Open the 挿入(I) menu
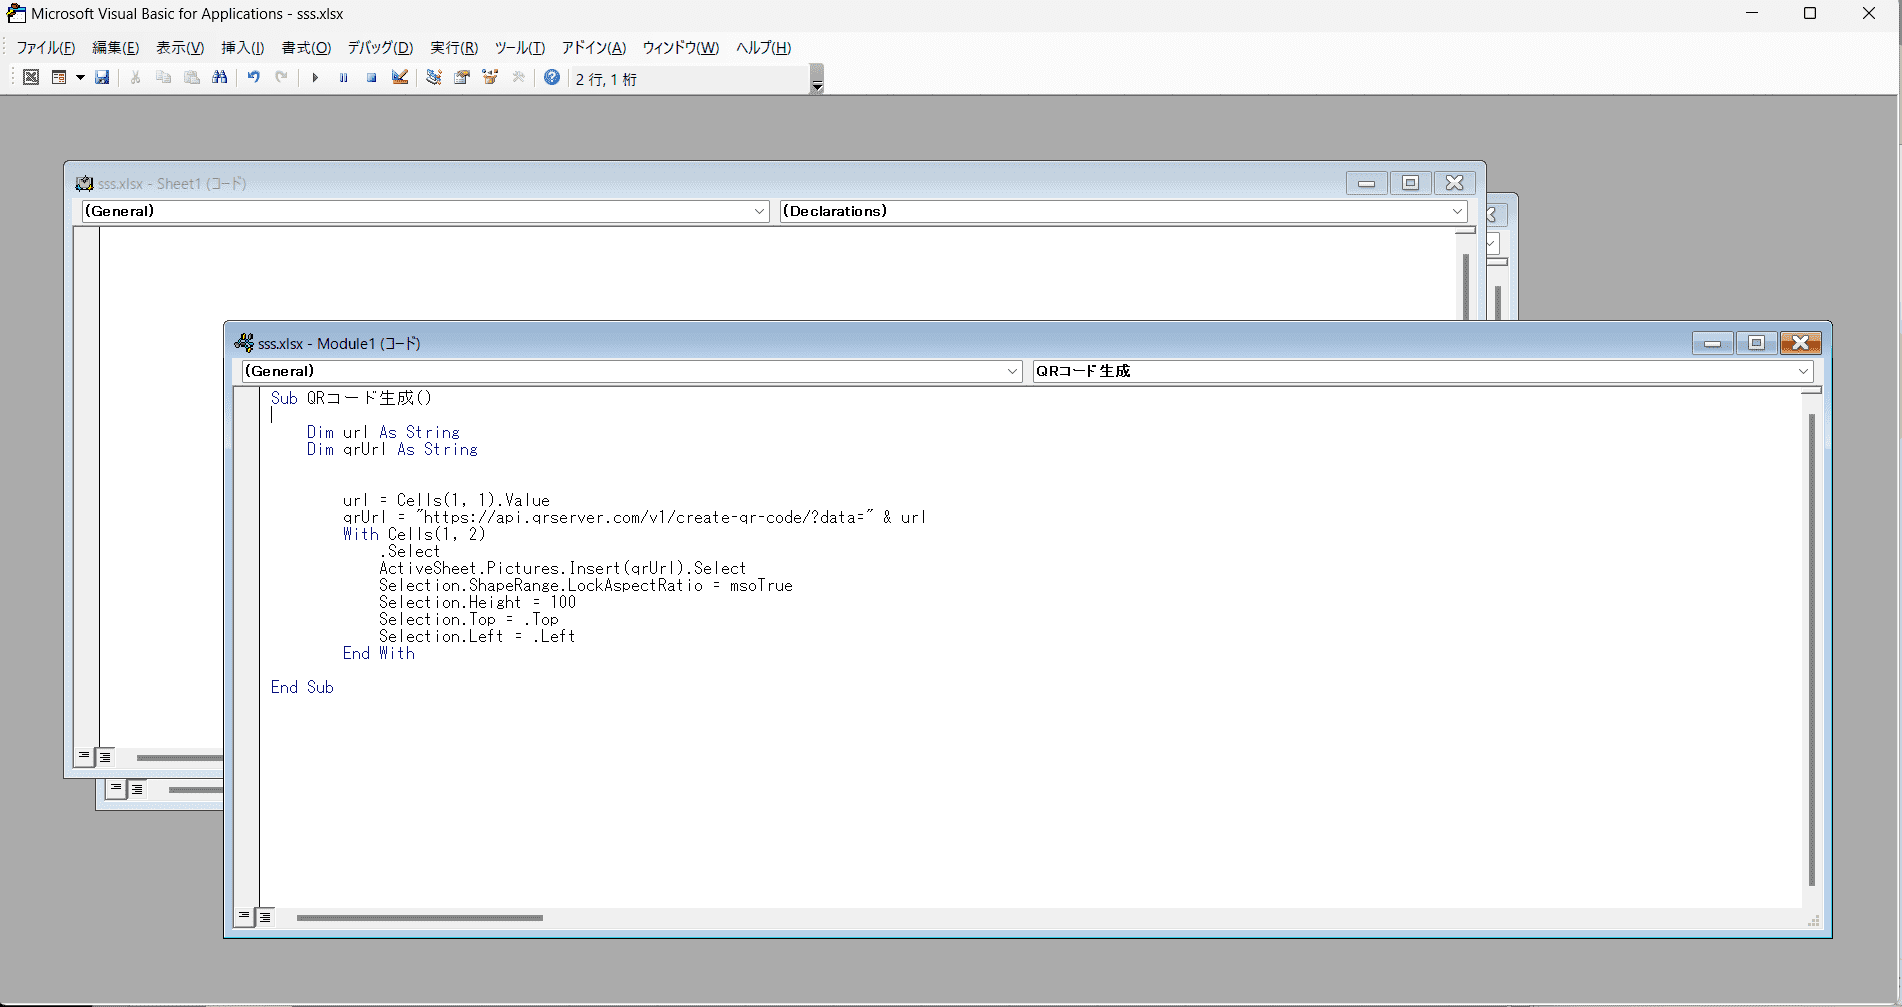The width and height of the screenshot is (1902, 1007). click(x=242, y=48)
